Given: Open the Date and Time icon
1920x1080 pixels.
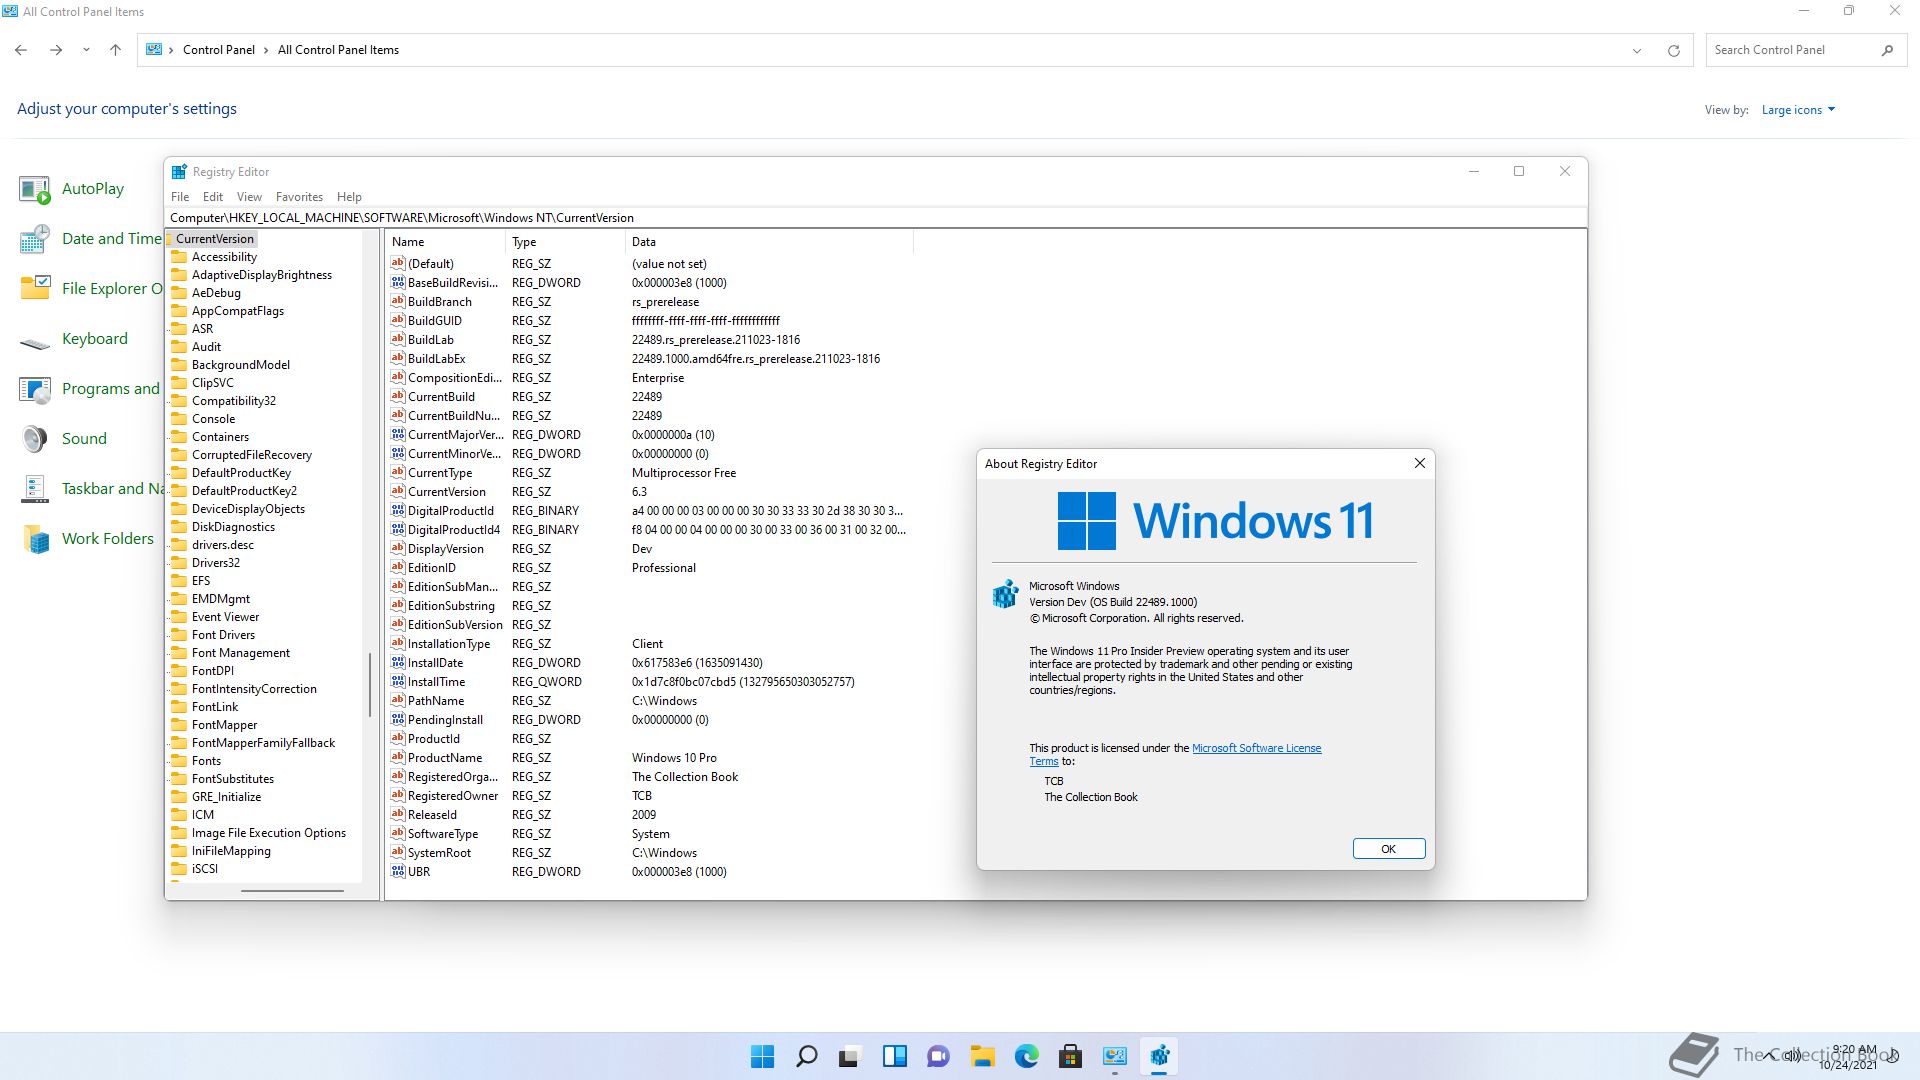Looking at the screenshot, I should [90, 239].
